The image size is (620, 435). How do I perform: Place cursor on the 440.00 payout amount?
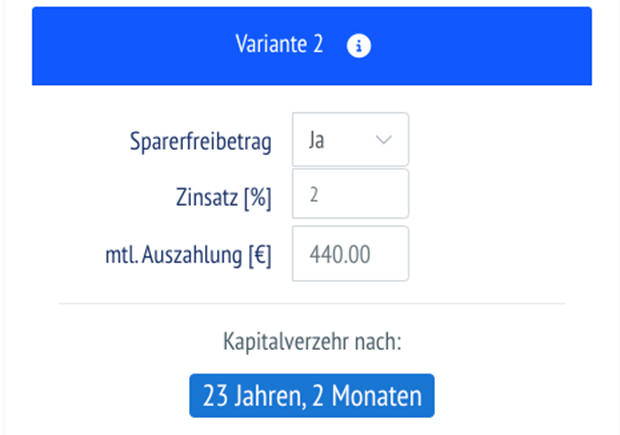(x=340, y=255)
